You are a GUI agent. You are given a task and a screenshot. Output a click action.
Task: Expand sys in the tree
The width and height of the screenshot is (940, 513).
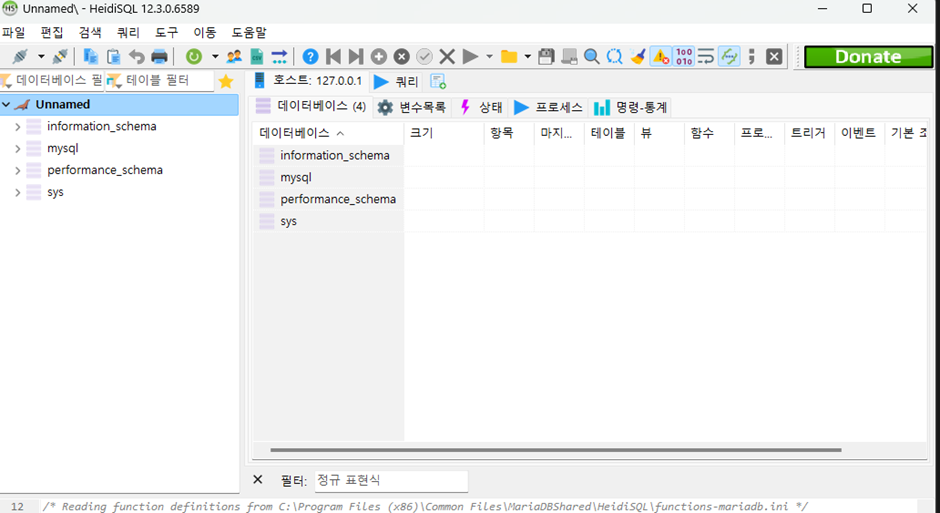(17, 192)
